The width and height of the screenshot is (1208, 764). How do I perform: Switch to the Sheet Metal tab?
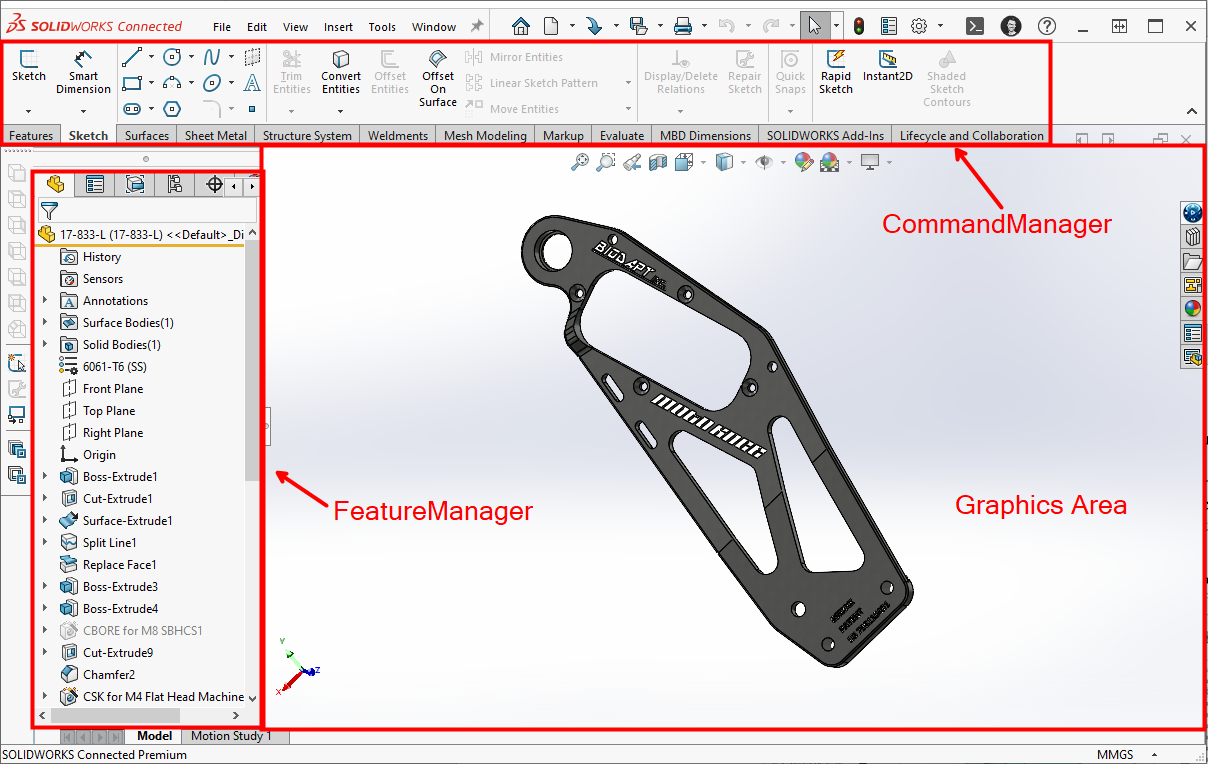coord(215,135)
